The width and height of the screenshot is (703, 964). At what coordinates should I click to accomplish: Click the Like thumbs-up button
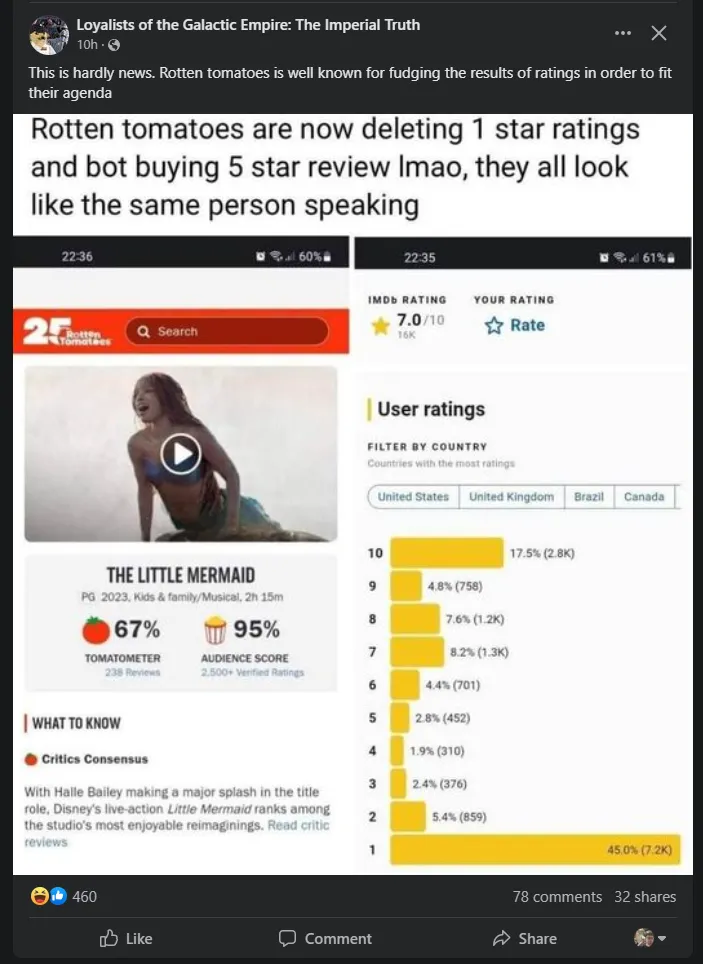click(126, 938)
